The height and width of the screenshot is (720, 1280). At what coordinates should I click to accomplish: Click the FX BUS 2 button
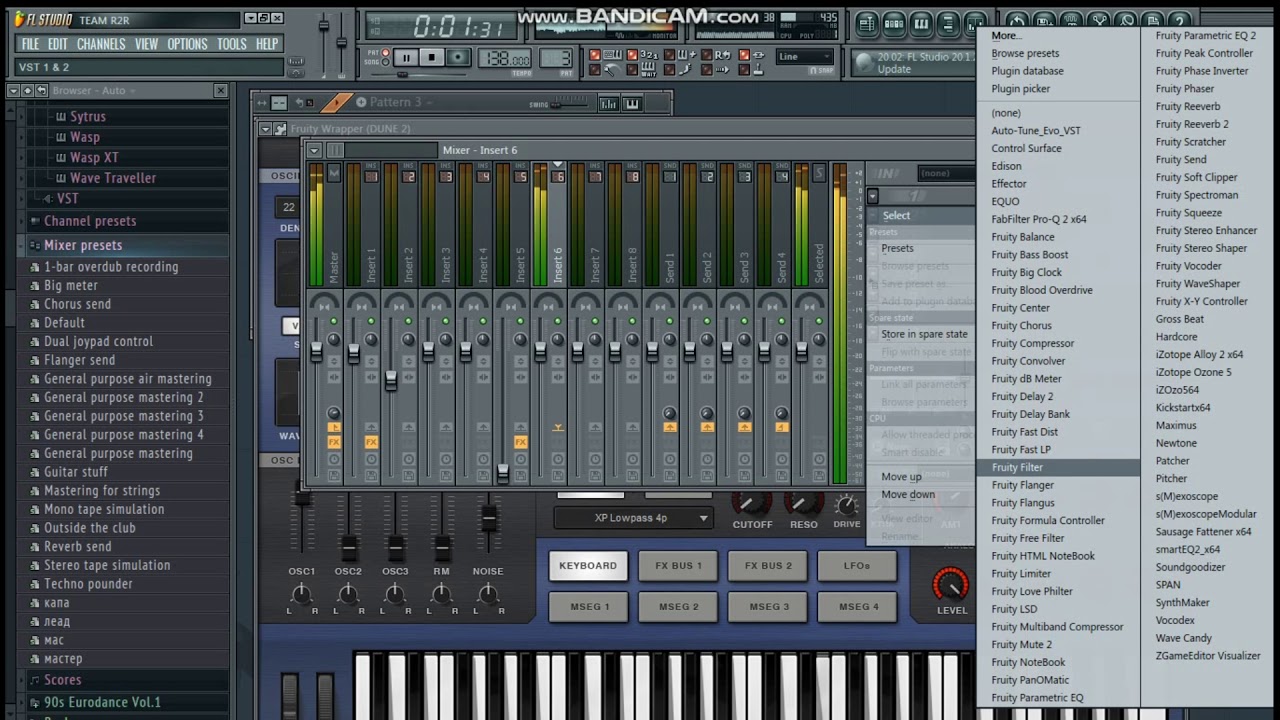click(768, 566)
